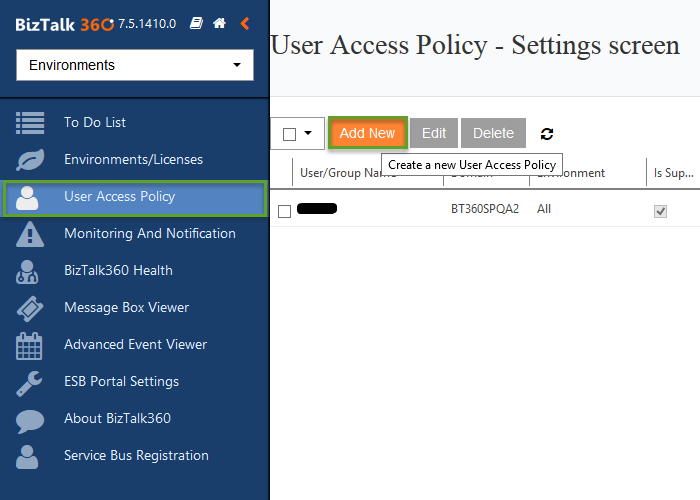Click the Message Box Viewer icon
This screenshot has width=700, height=500.
click(30, 308)
